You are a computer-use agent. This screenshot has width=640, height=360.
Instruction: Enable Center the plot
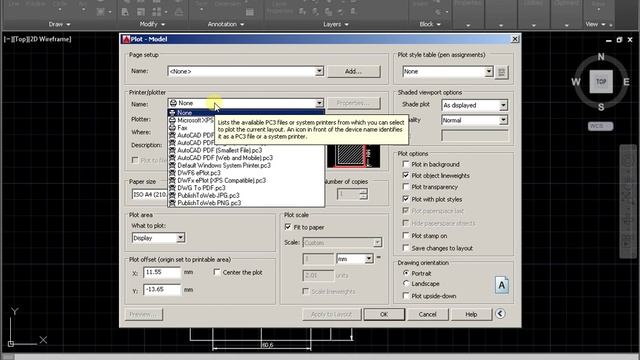(217, 272)
